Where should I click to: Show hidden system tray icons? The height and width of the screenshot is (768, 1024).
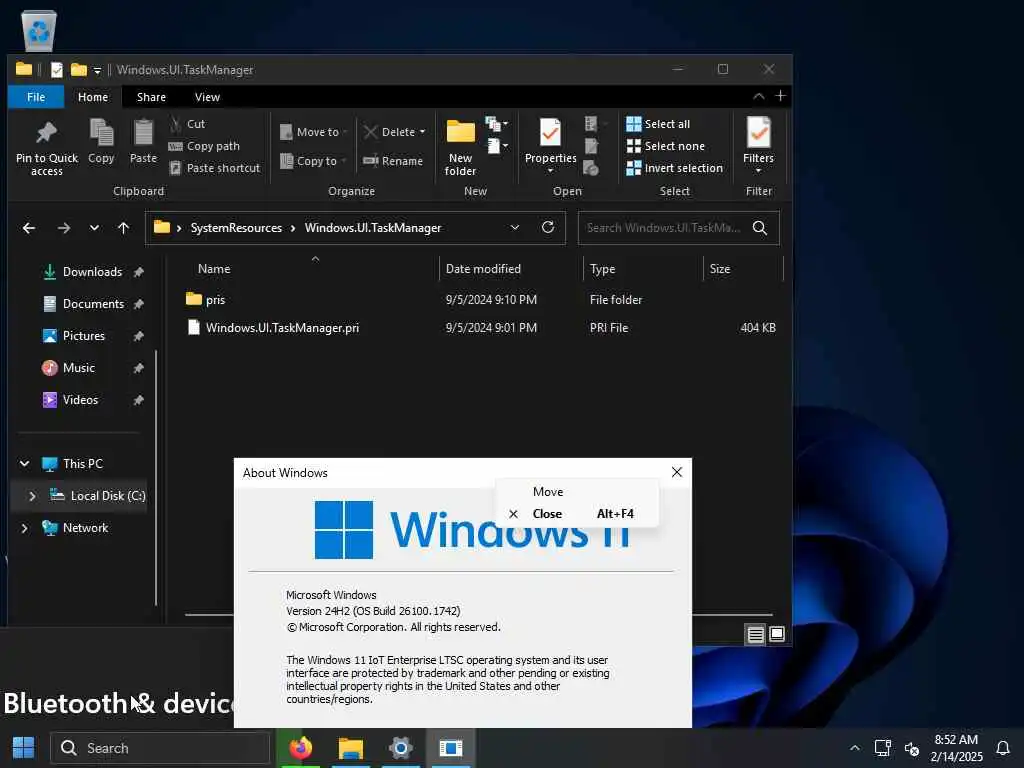pos(854,748)
